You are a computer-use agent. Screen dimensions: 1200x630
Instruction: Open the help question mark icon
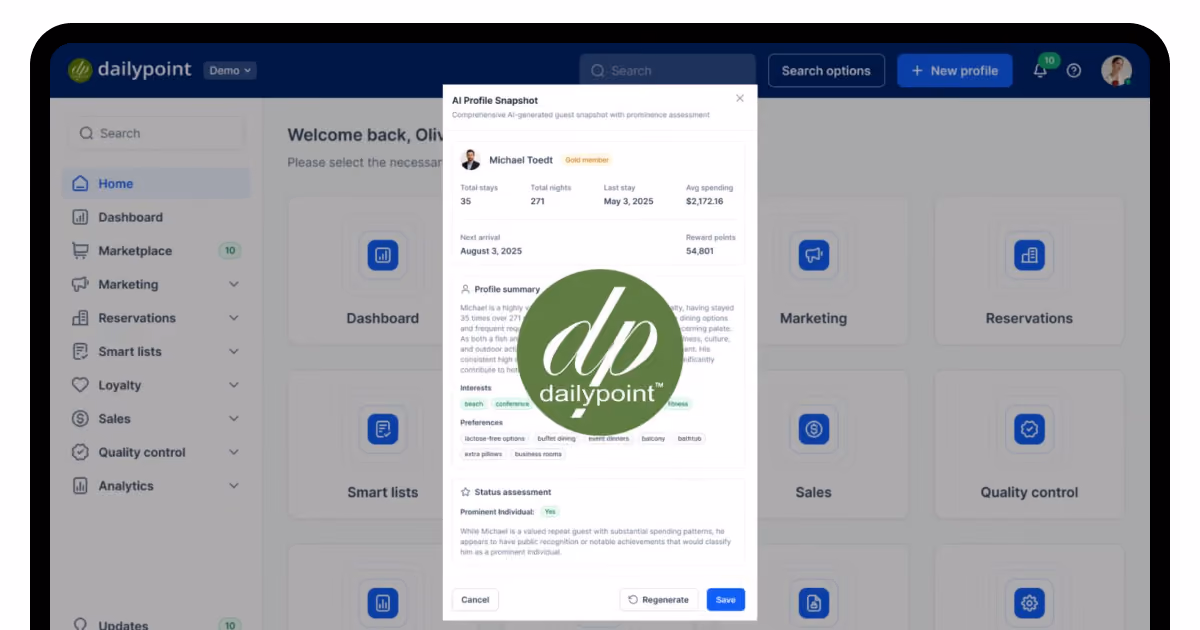click(1074, 71)
